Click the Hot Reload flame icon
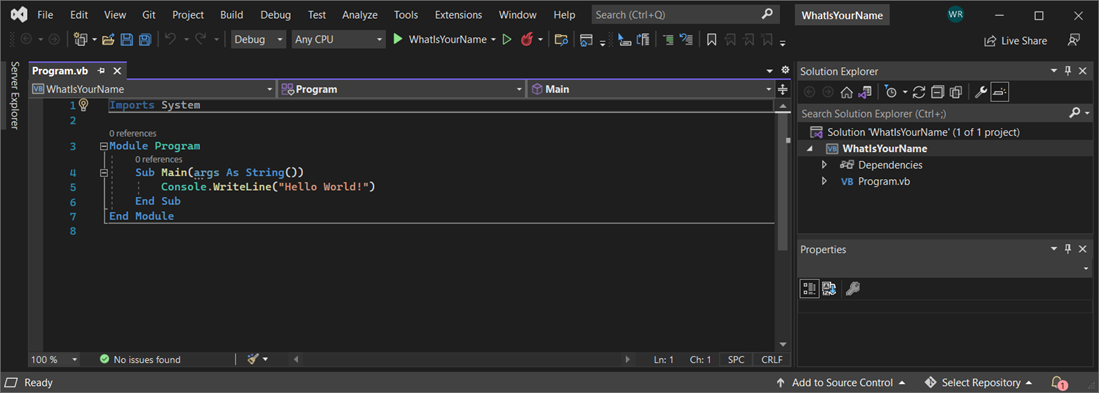1099x393 pixels. click(x=527, y=39)
